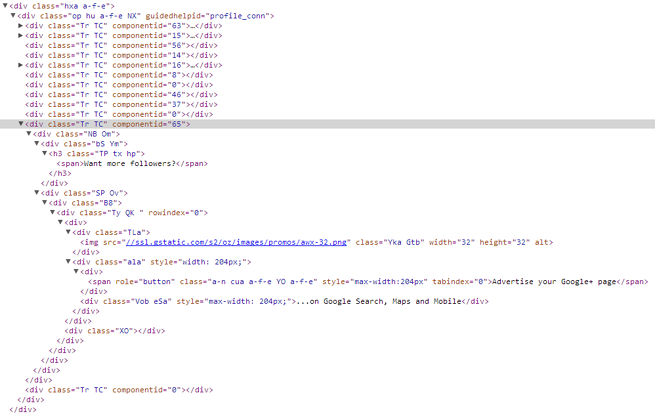This screenshot has height=416, width=655.
Task: Select the div class="XO" element
Action: tap(115, 331)
